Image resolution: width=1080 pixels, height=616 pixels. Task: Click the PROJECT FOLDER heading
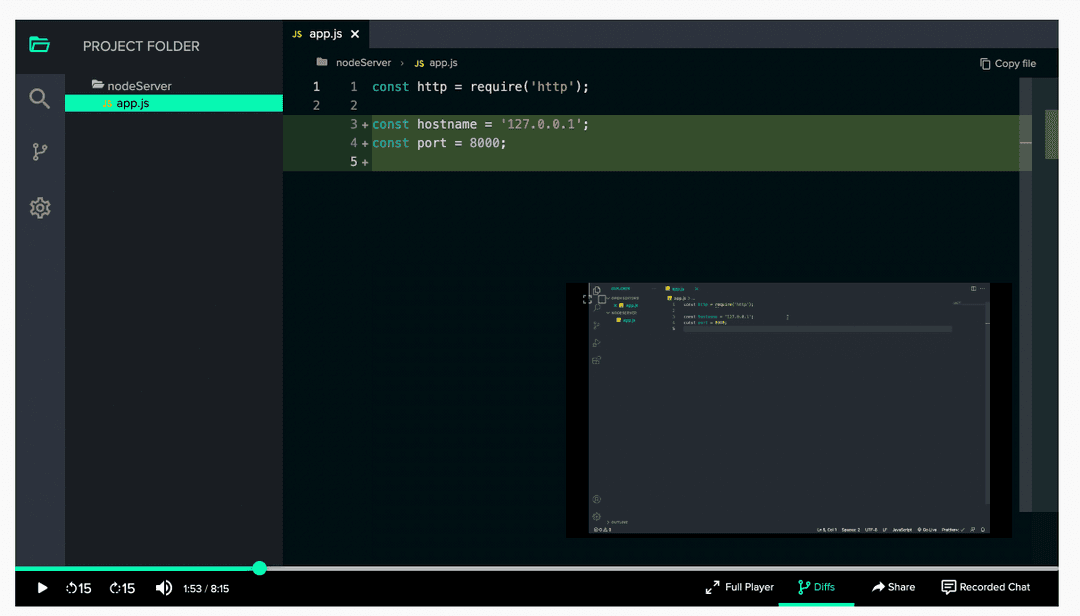(141, 46)
